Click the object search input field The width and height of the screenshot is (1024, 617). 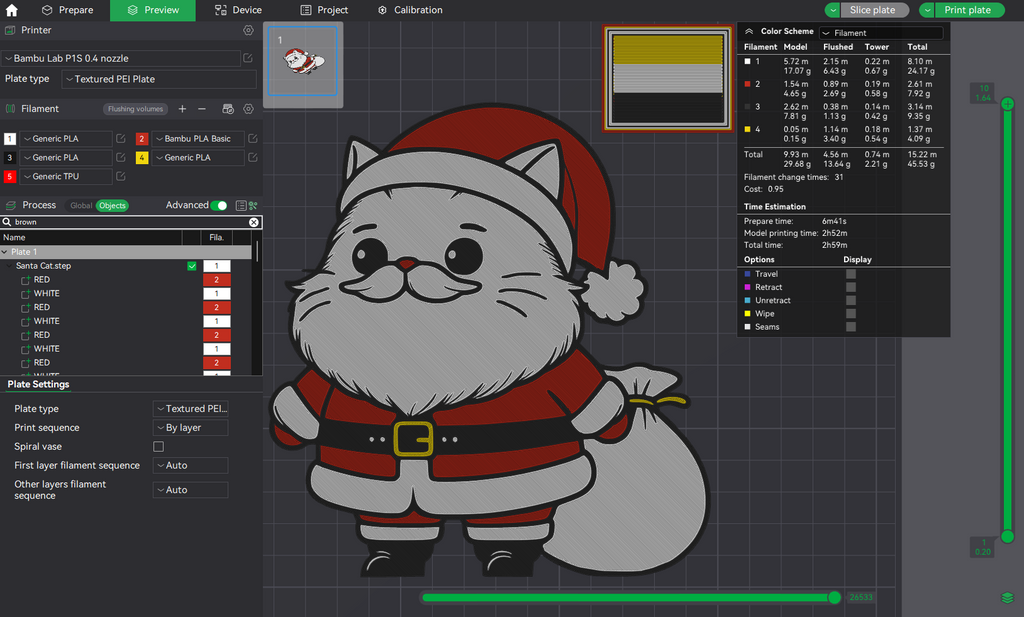(131, 223)
